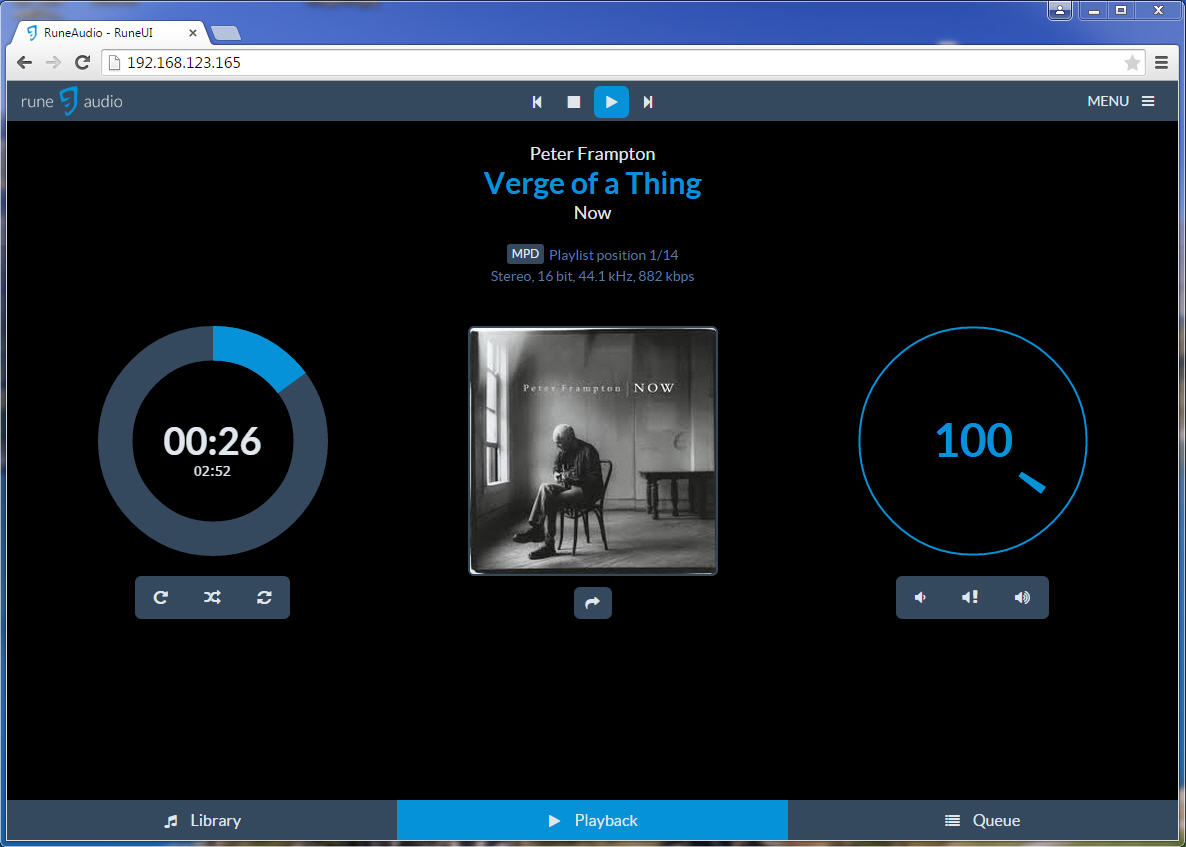1186x847 pixels.
Task: Adjust the circular volume knob
Action: pos(973,441)
